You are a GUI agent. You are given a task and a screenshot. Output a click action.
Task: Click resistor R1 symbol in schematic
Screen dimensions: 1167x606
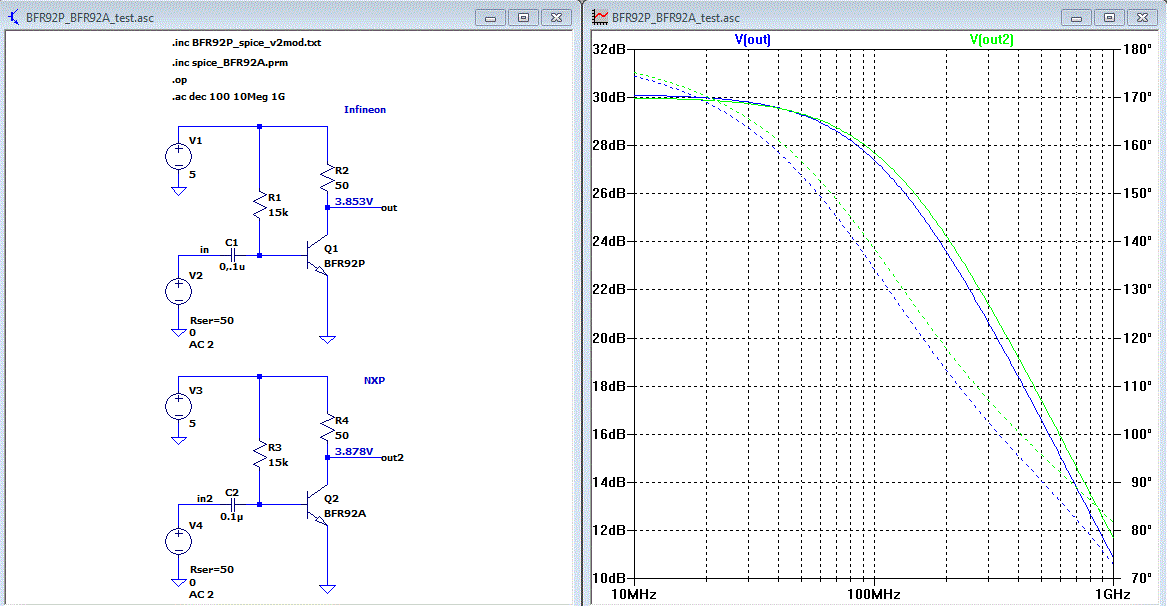pos(260,205)
